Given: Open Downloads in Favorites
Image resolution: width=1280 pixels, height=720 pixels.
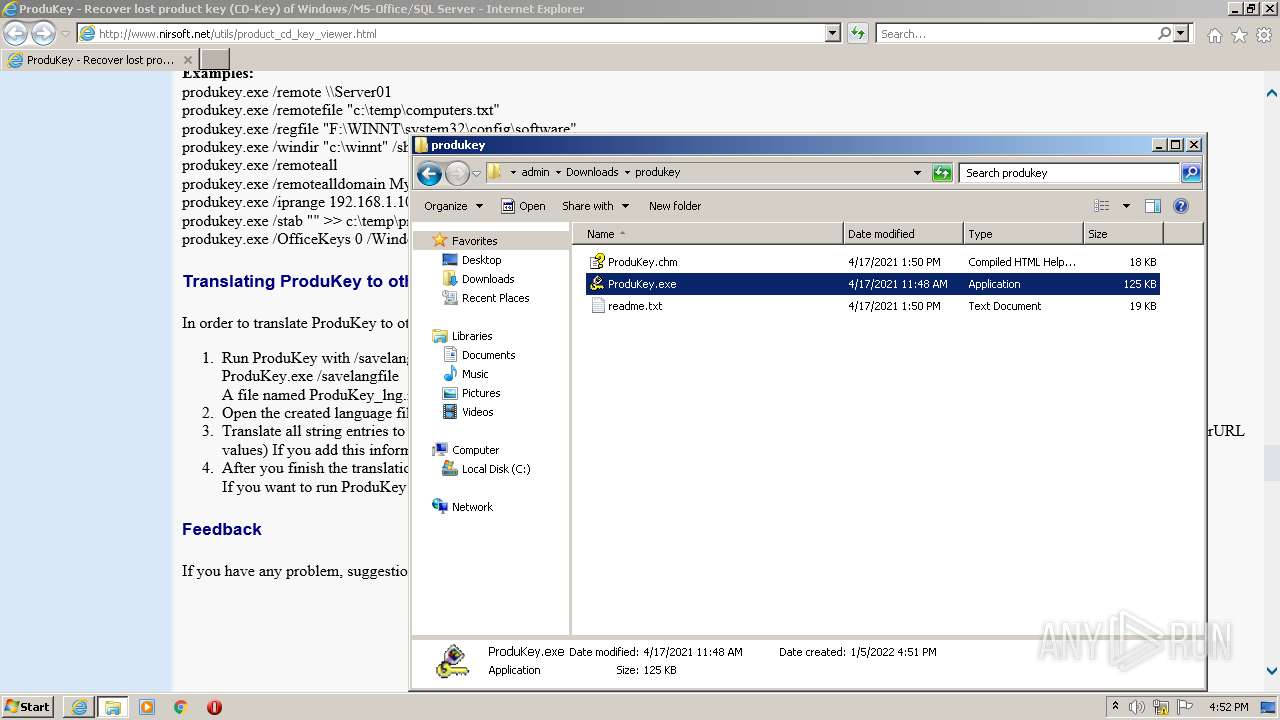Looking at the screenshot, I should click(x=487, y=279).
